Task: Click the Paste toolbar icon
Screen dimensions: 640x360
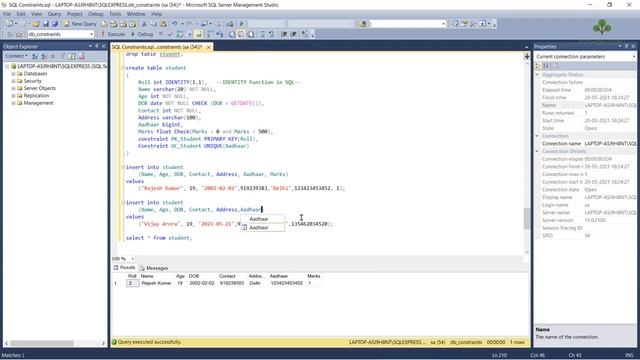Action: (163, 24)
